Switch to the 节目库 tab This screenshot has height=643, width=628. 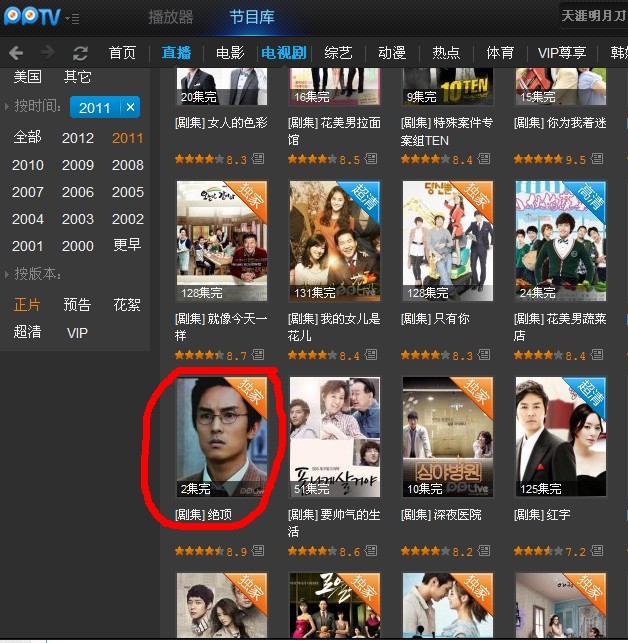[x=251, y=17]
